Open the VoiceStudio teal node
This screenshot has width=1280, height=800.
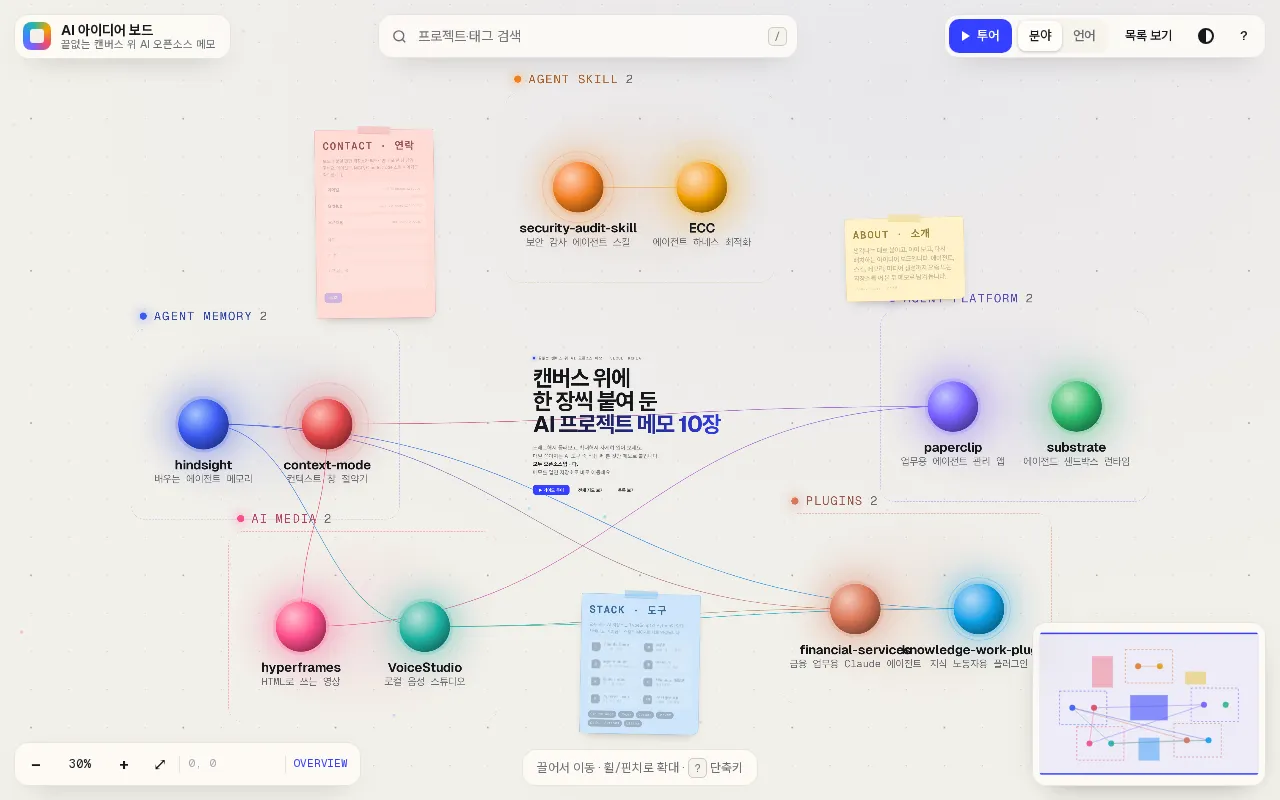(425, 626)
